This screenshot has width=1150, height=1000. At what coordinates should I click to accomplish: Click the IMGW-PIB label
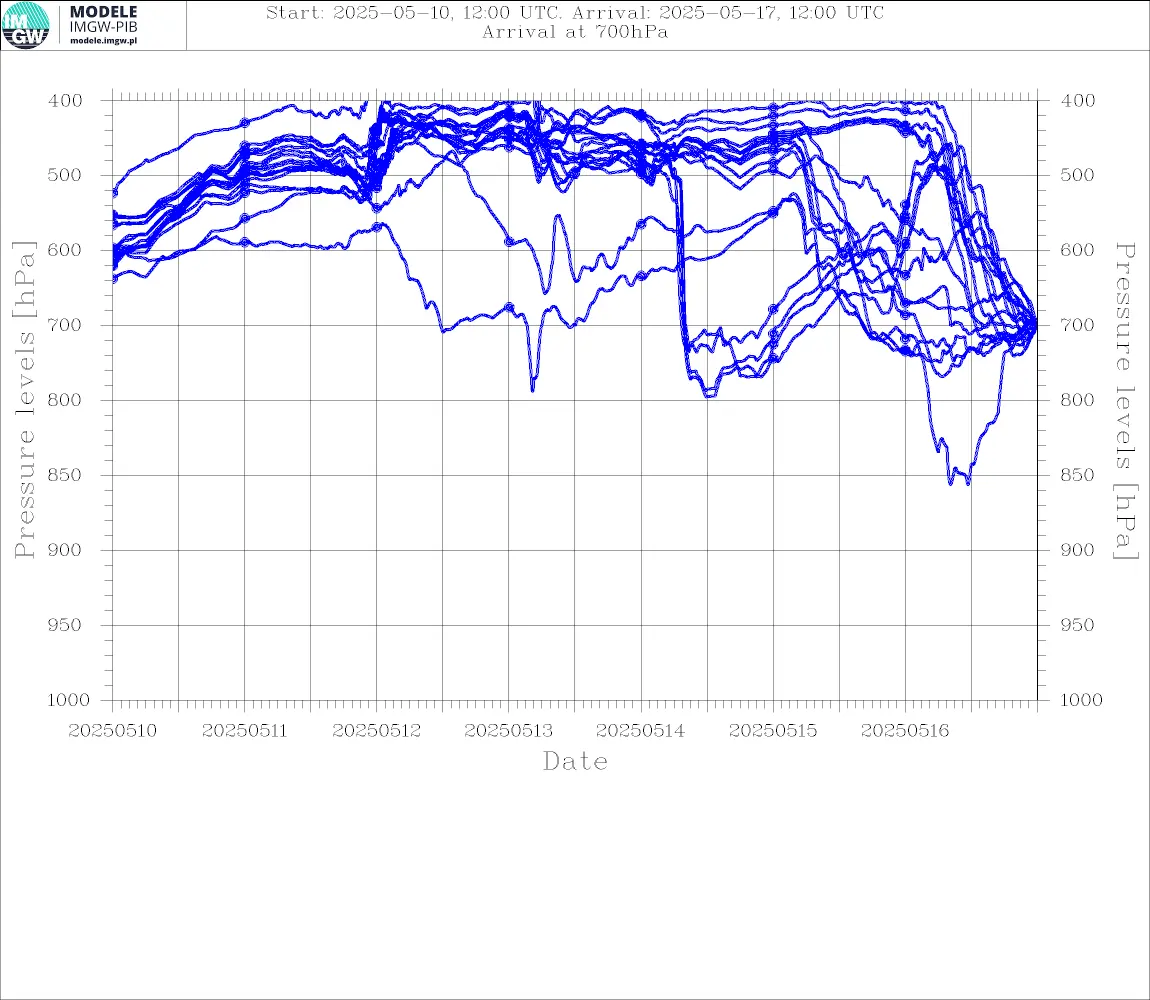(x=103, y=26)
